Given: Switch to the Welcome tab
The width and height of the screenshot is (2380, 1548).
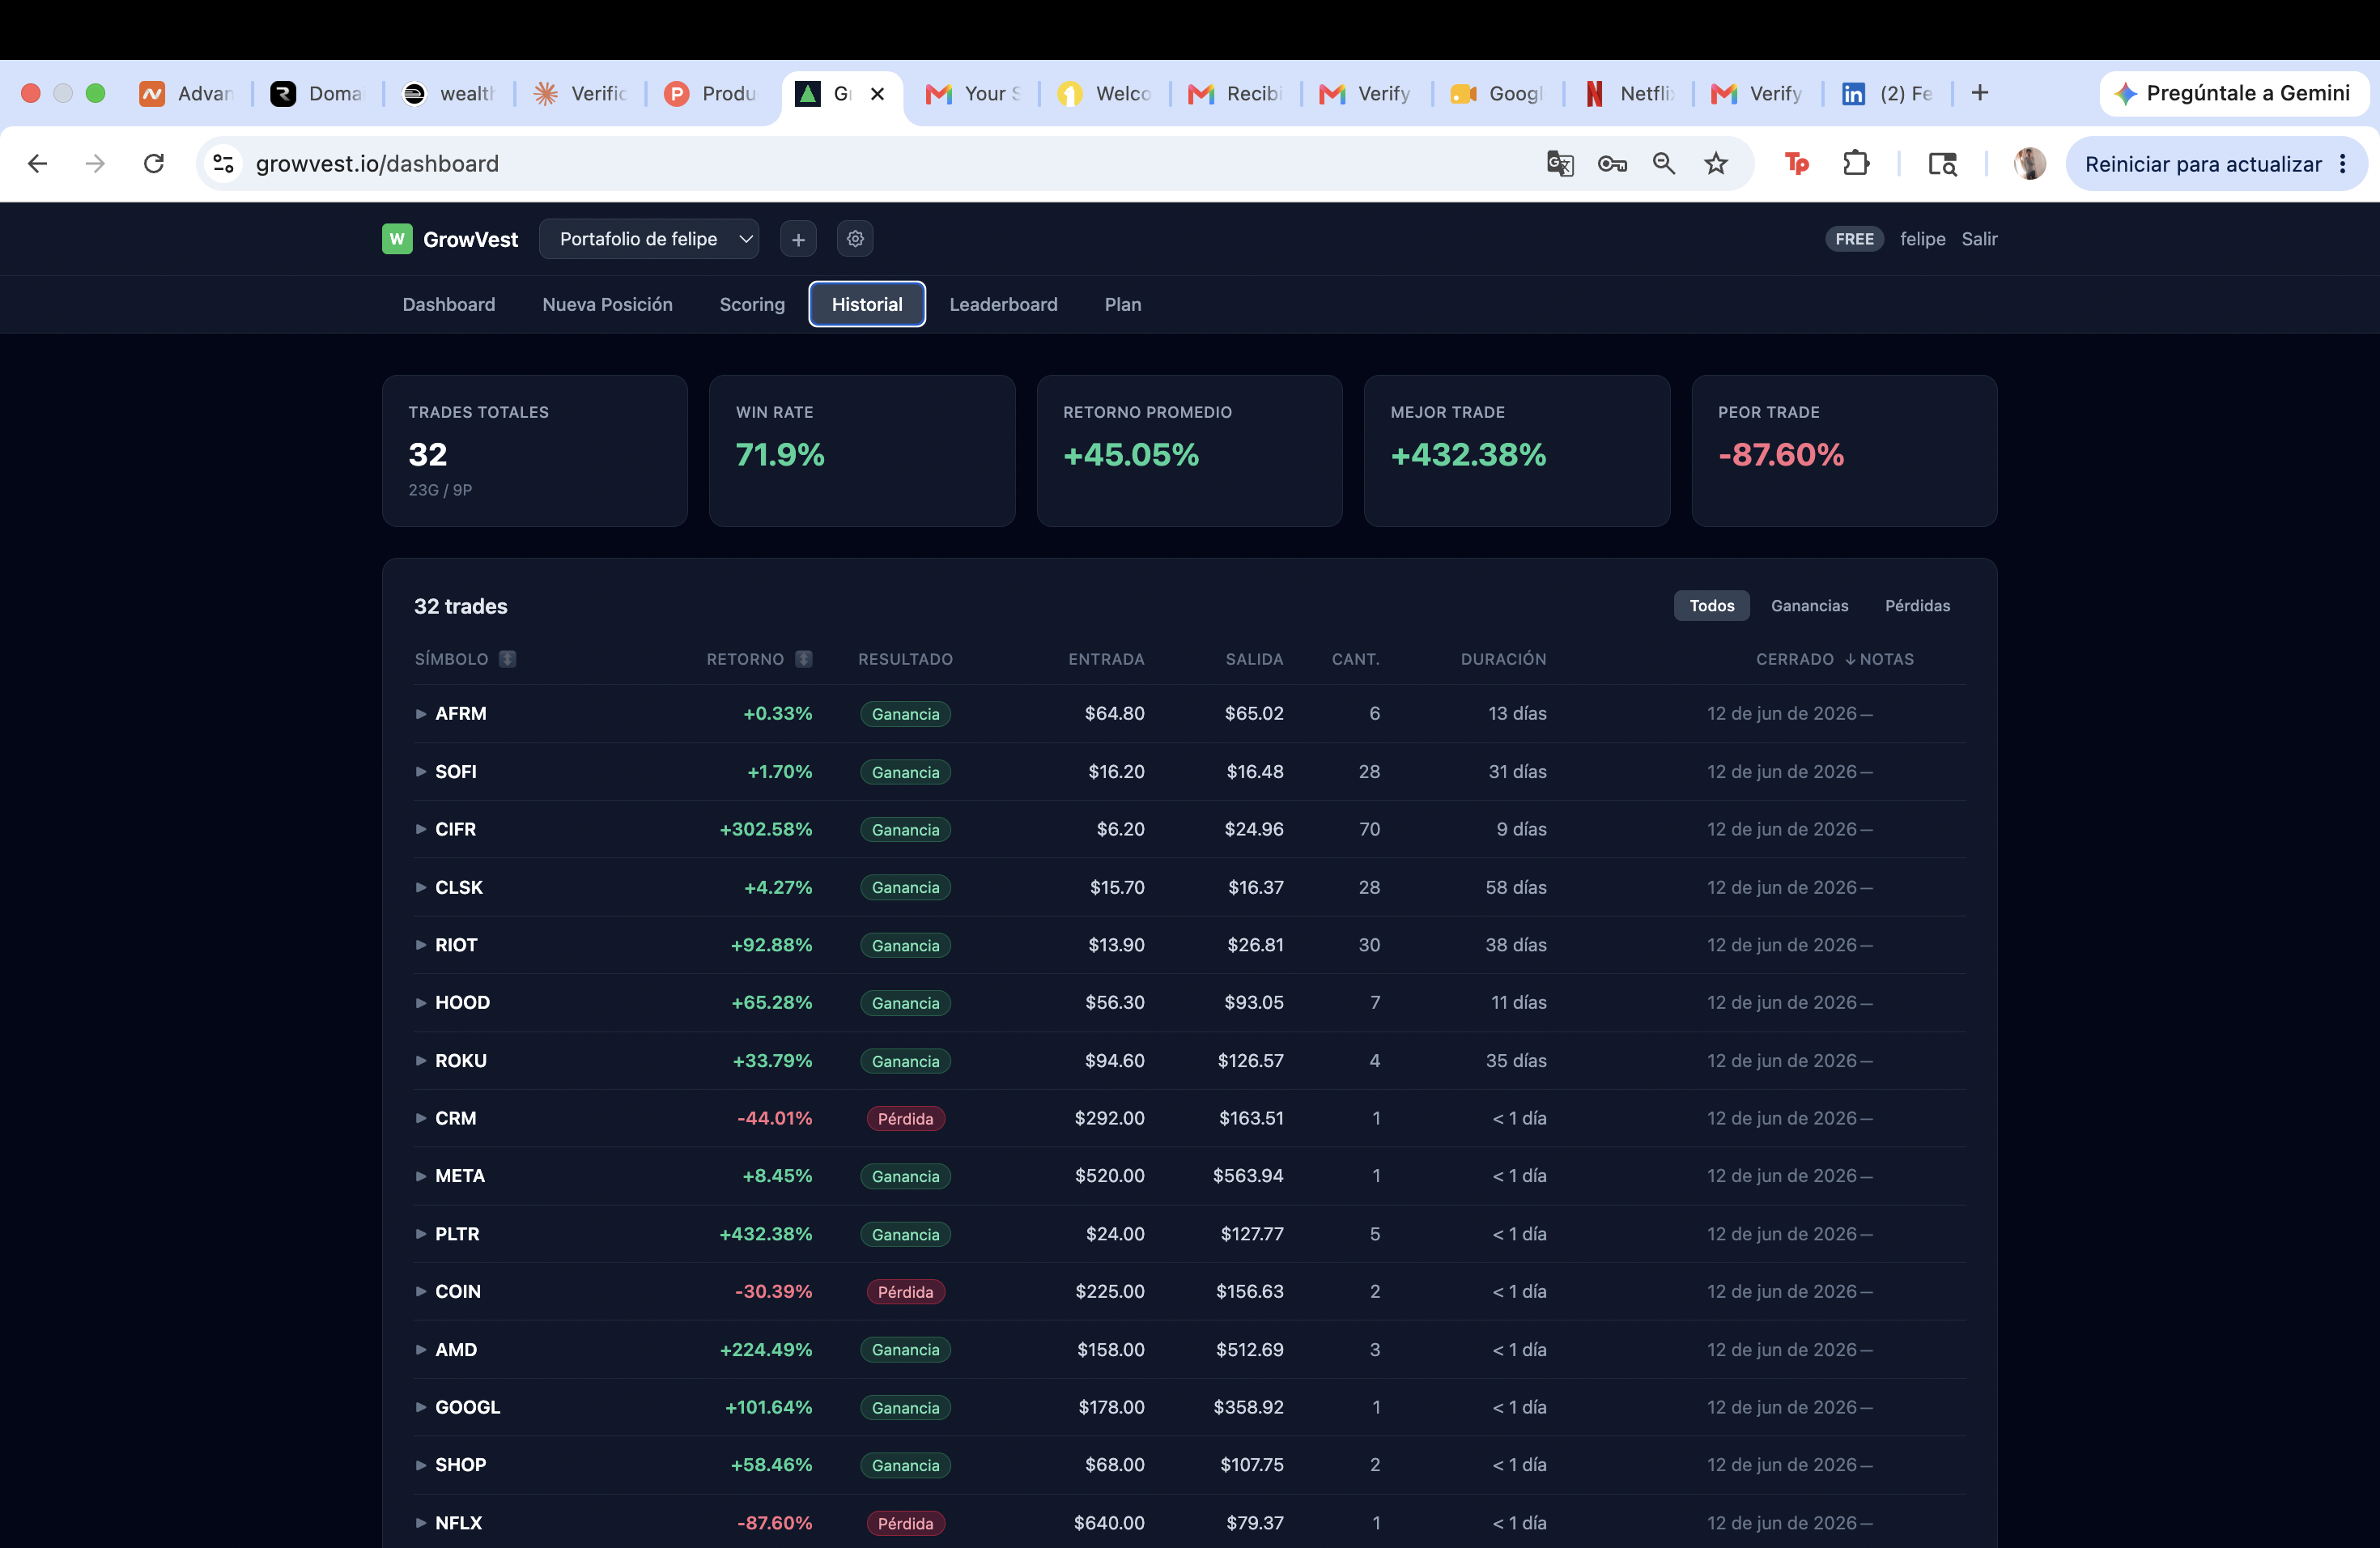Looking at the screenshot, I should pyautogui.click(x=1104, y=94).
